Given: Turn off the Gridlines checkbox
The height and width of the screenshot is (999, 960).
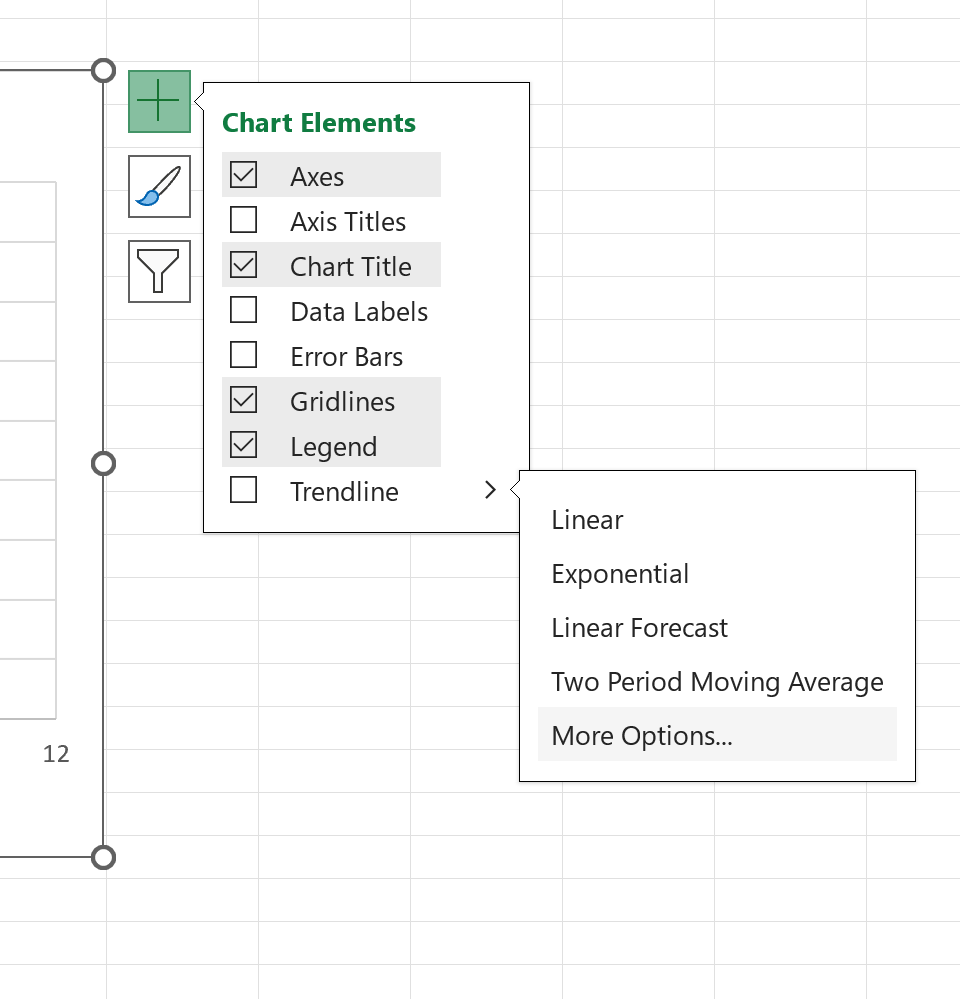Looking at the screenshot, I should tap(243, 400).
